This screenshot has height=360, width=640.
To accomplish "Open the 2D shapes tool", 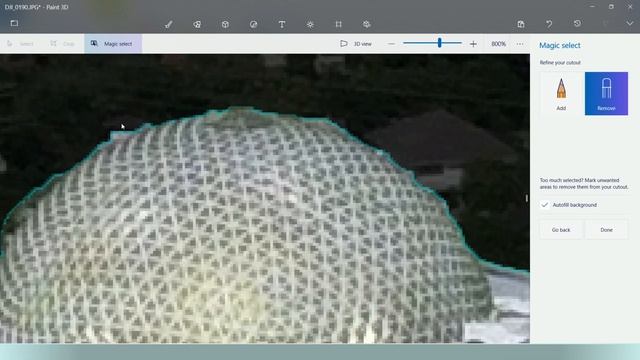I will [x=197, y=24].
